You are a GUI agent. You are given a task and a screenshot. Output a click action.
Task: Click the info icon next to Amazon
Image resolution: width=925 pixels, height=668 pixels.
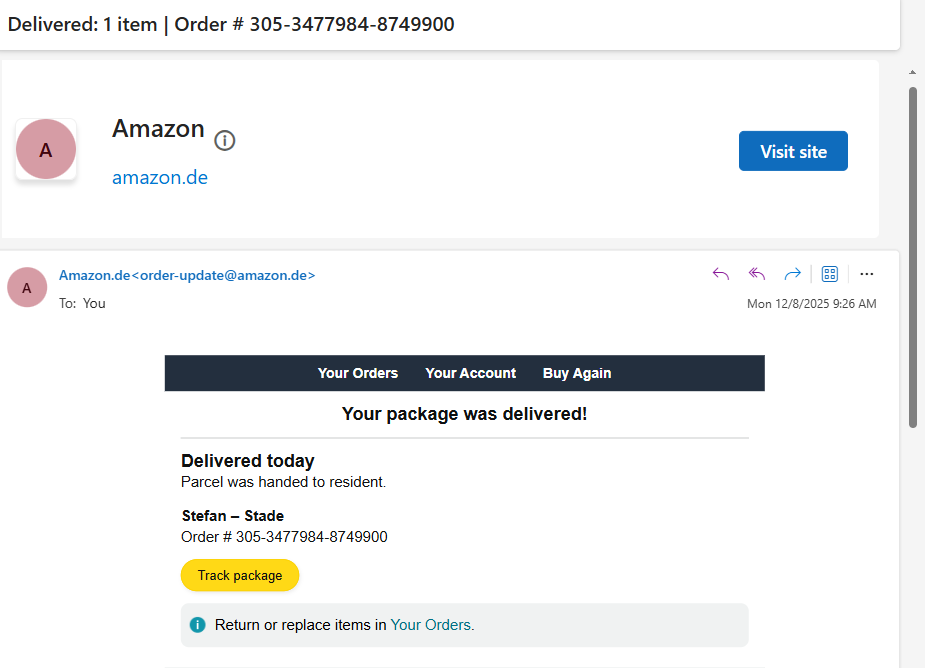[x=225, y=141]
